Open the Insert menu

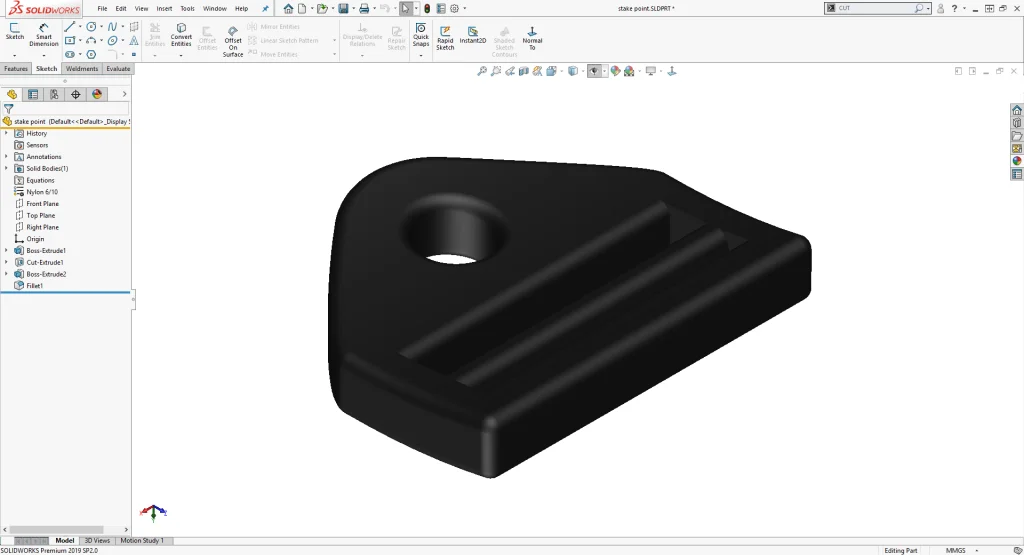(164, 8)
